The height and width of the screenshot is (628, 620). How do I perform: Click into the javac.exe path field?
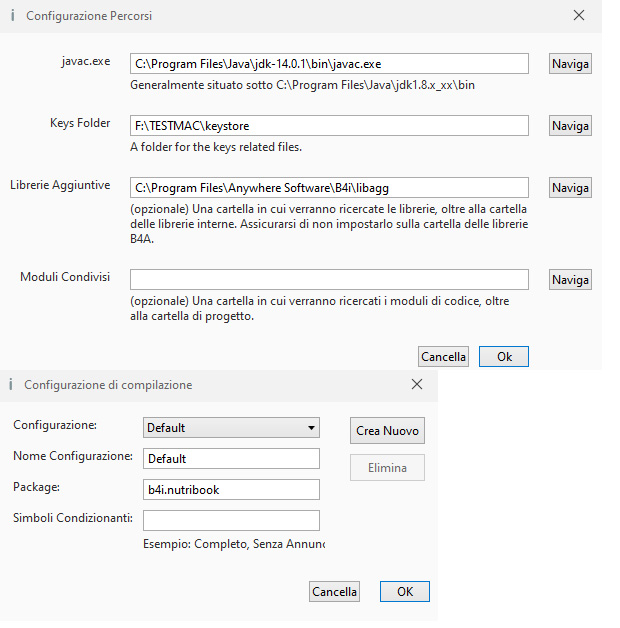point(329,64)
